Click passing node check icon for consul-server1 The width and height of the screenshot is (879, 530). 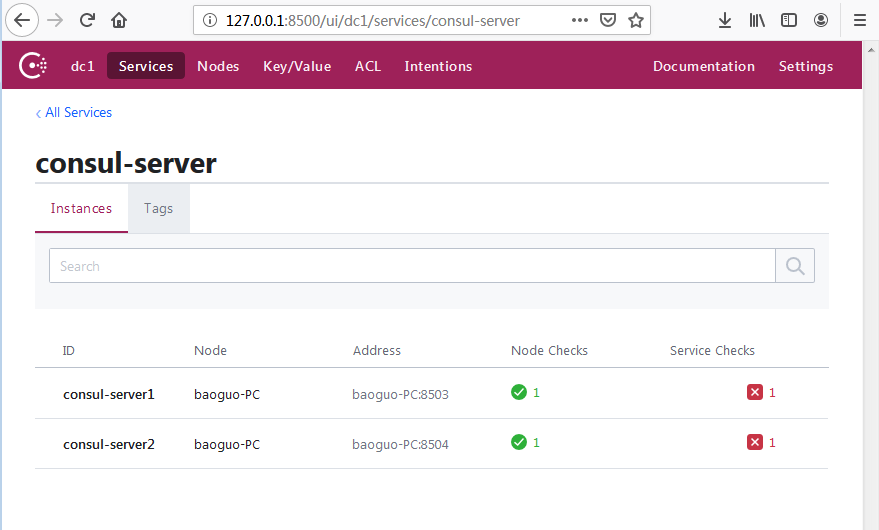(x=519, y=392)
